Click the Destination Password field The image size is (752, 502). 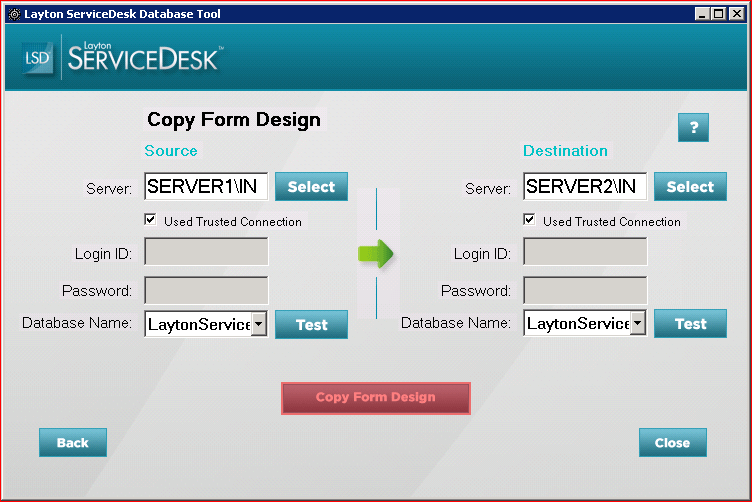coord(585,290)
